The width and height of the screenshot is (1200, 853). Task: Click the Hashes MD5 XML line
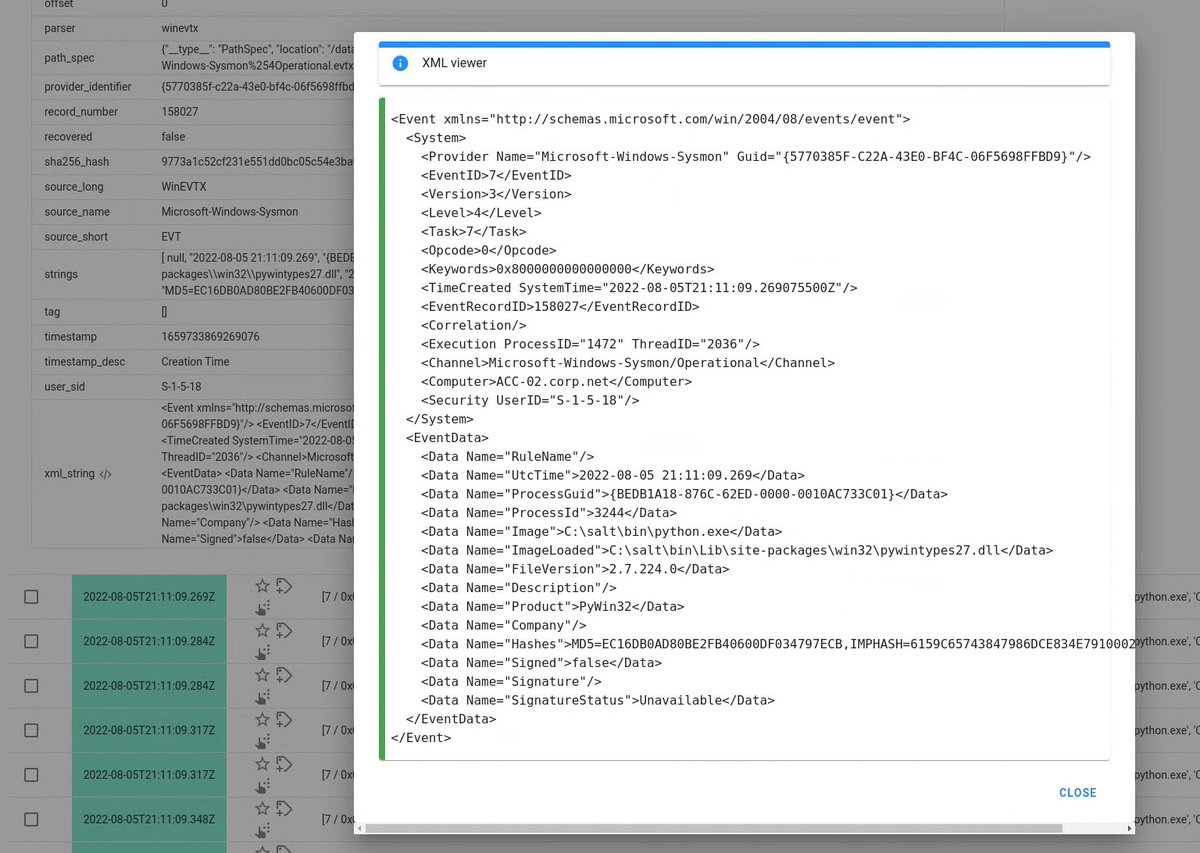tap(777, 644)
